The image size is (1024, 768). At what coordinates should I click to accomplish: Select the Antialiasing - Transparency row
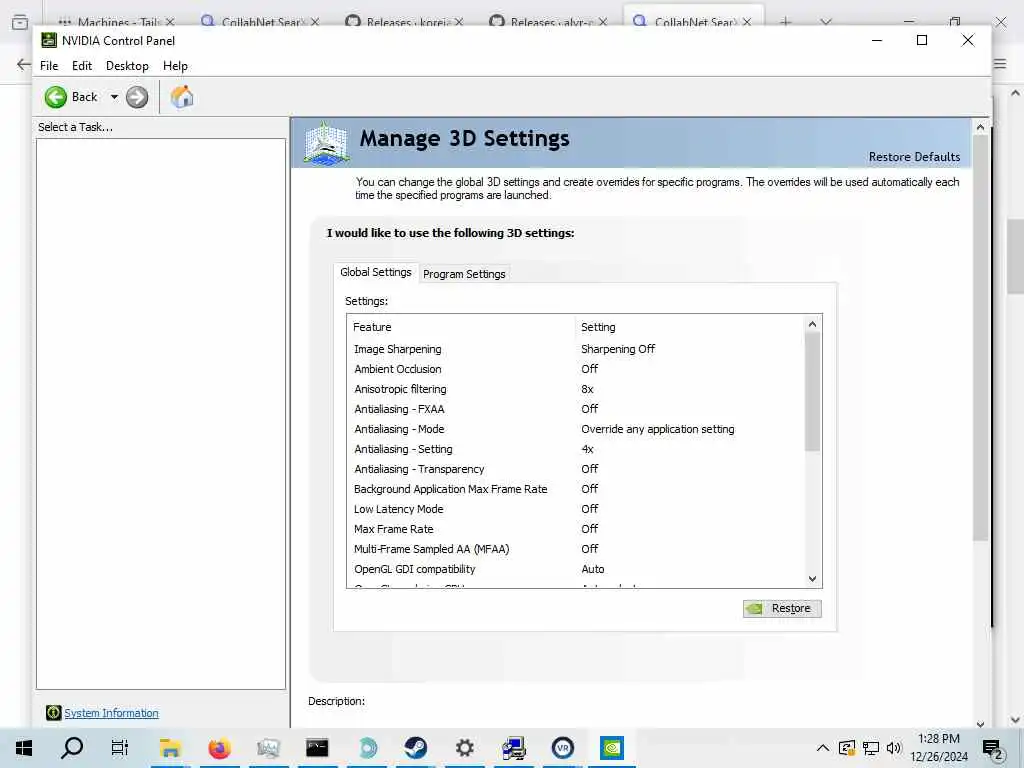(x=576, y=469)
